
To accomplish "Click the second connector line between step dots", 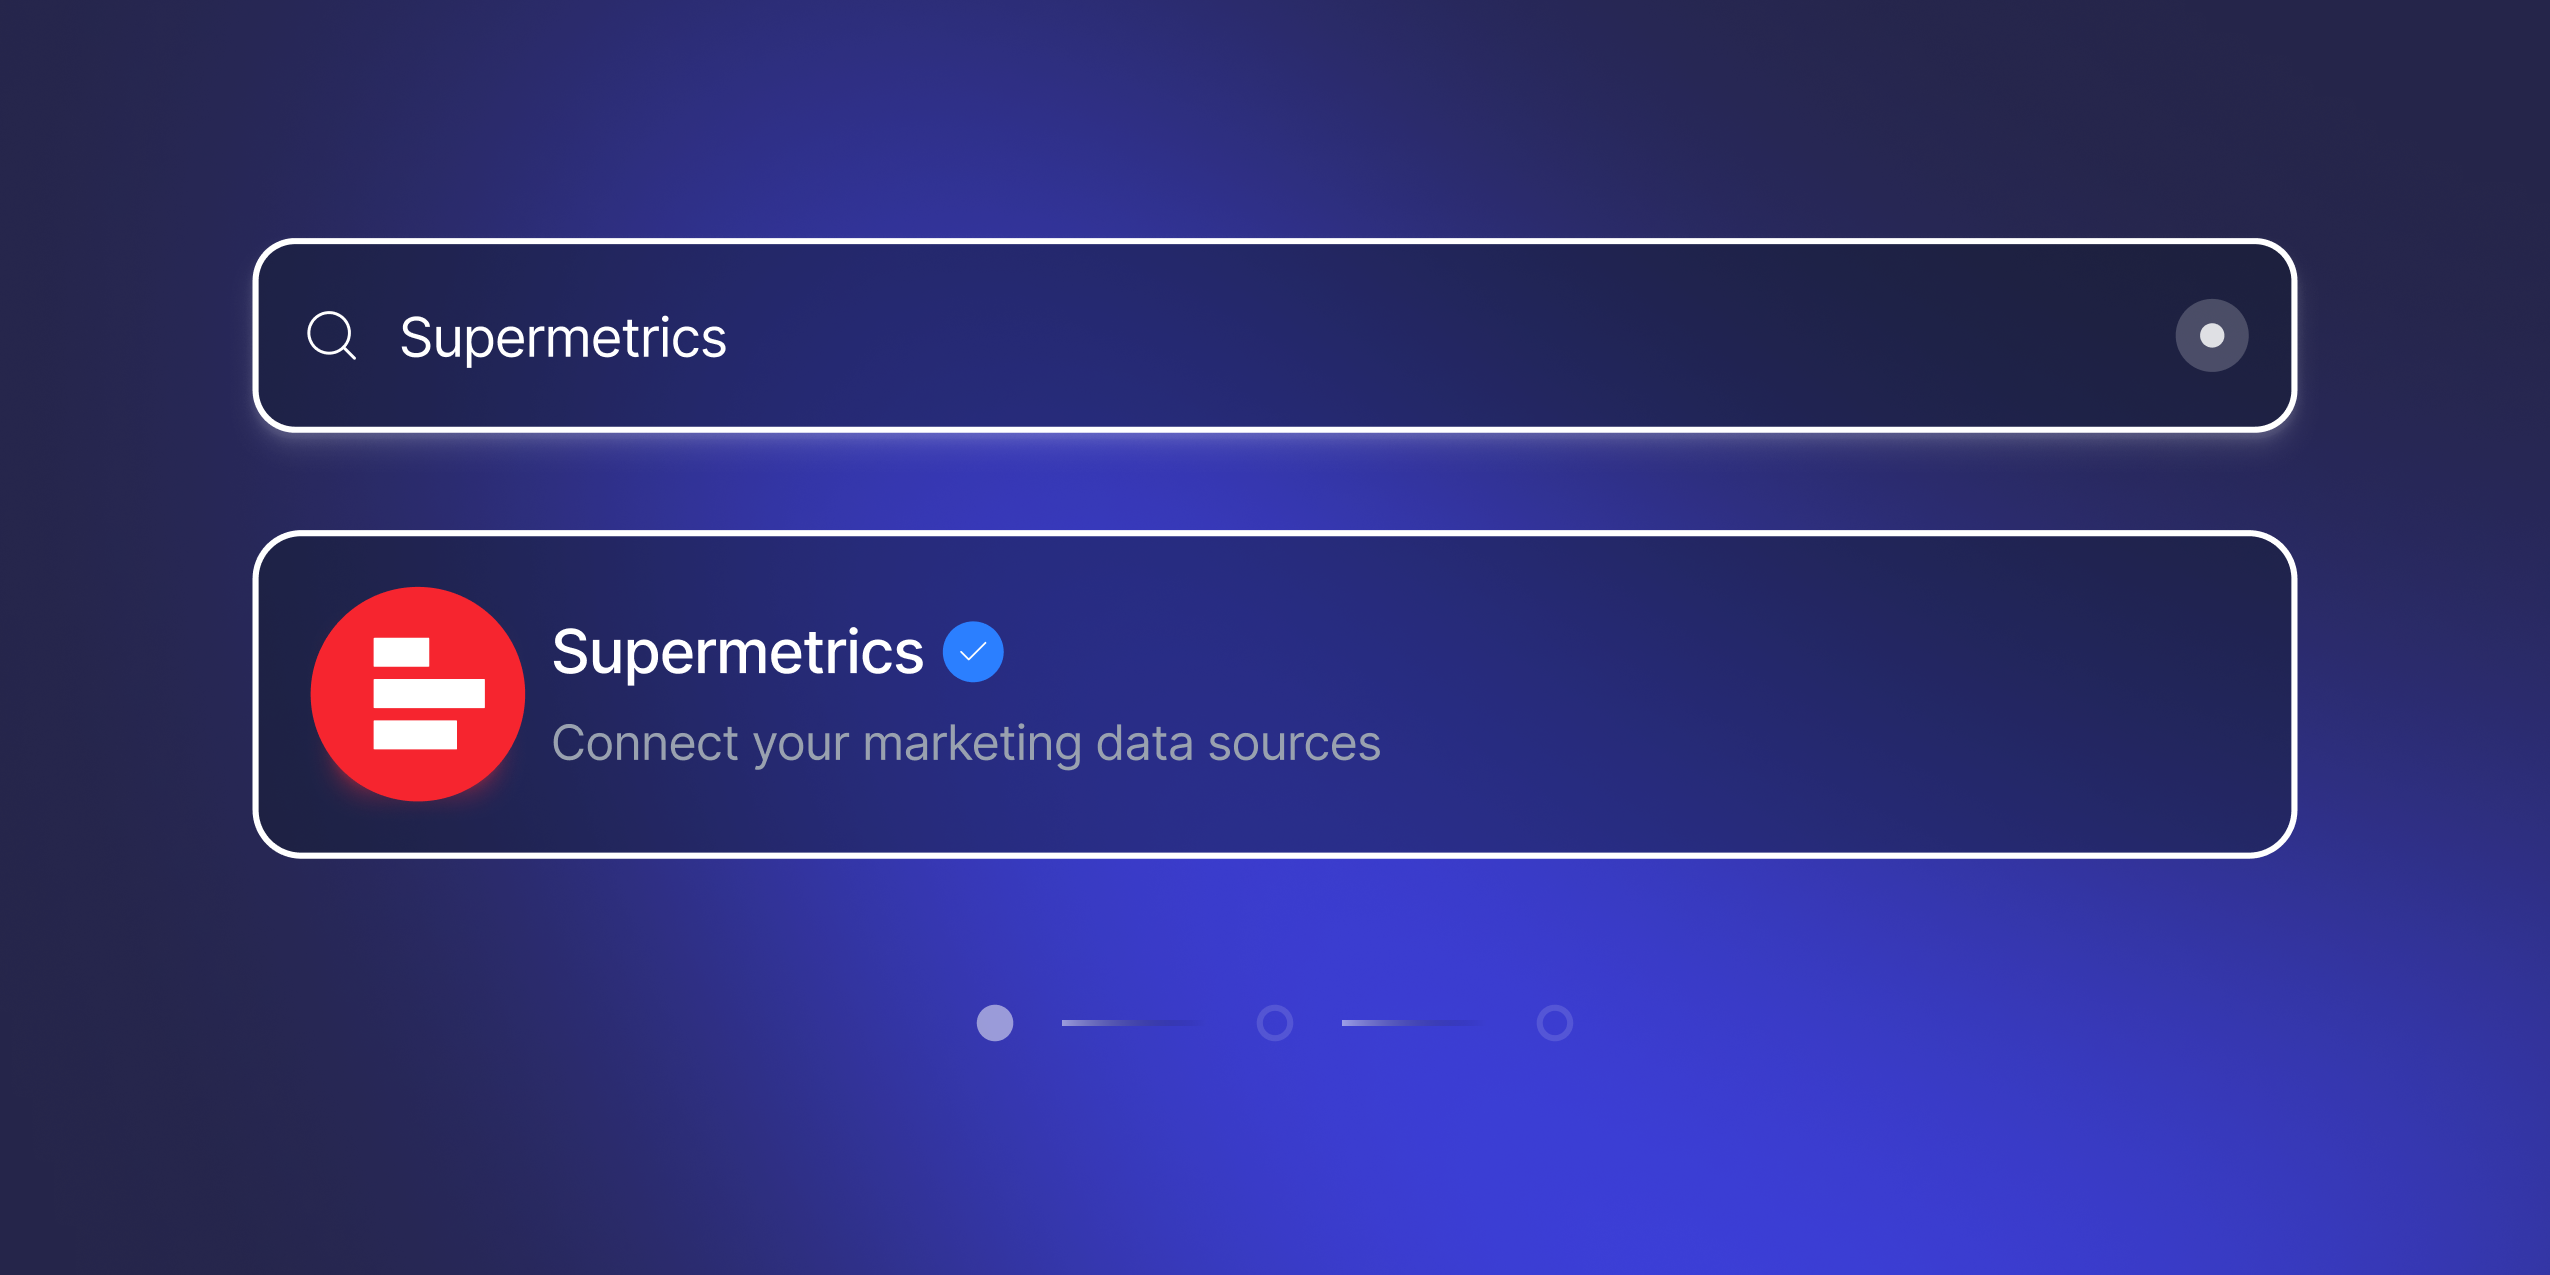I will (1410, 1023).
